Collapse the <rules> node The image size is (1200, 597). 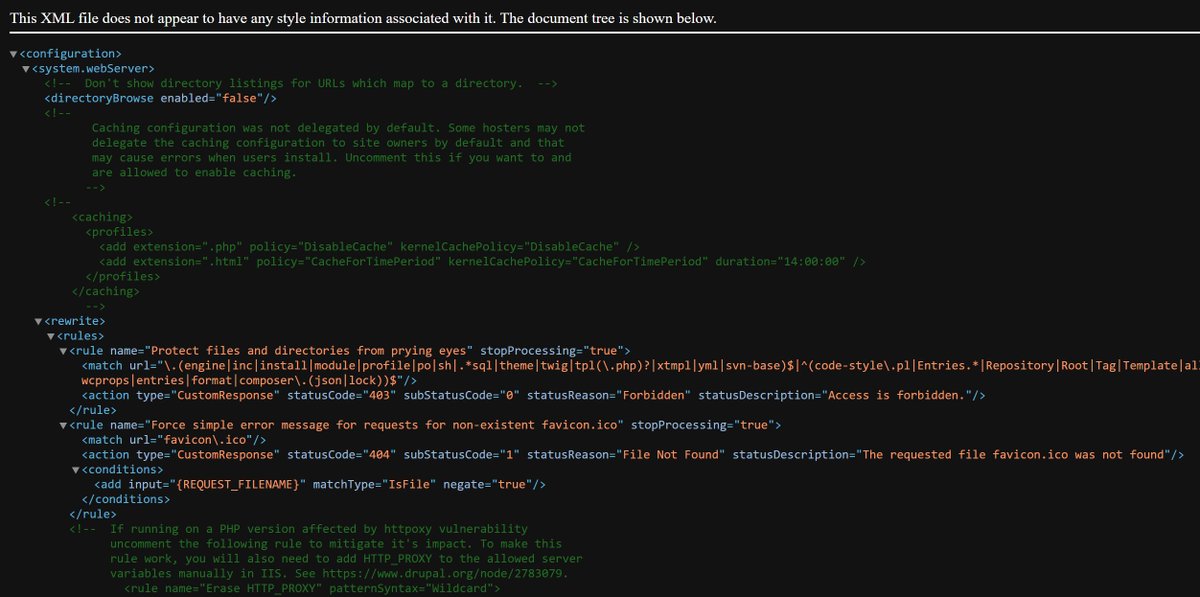point(51,336)
